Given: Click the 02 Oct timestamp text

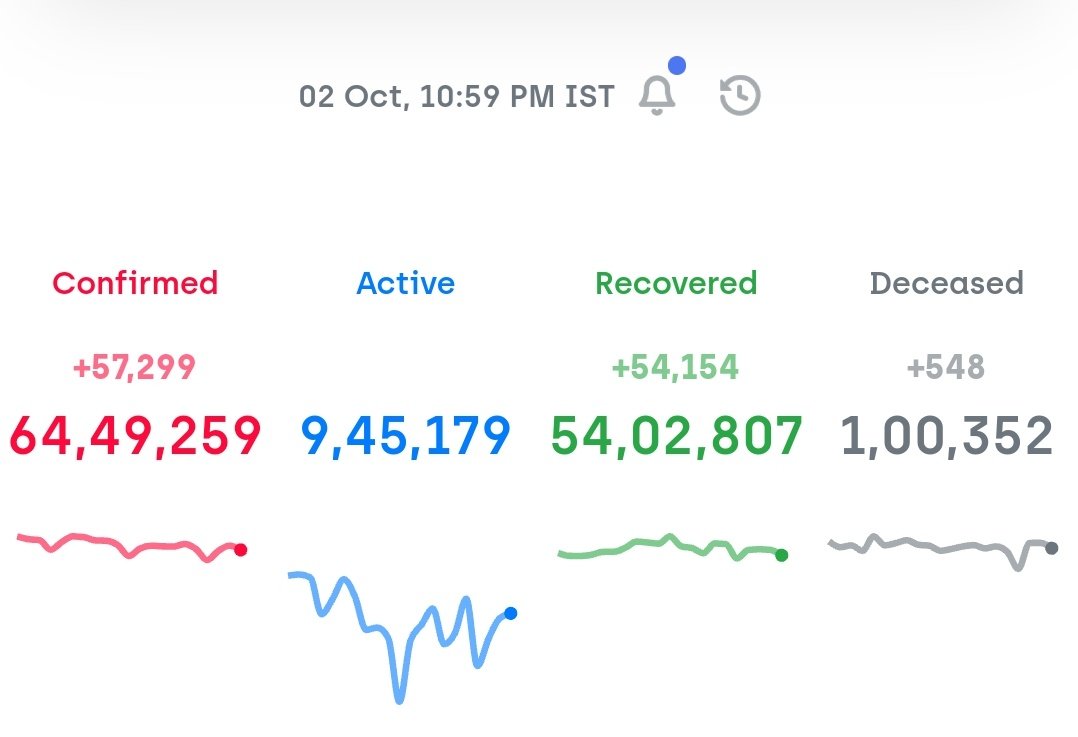Looking at the screenshot, I should pos(458,96).
